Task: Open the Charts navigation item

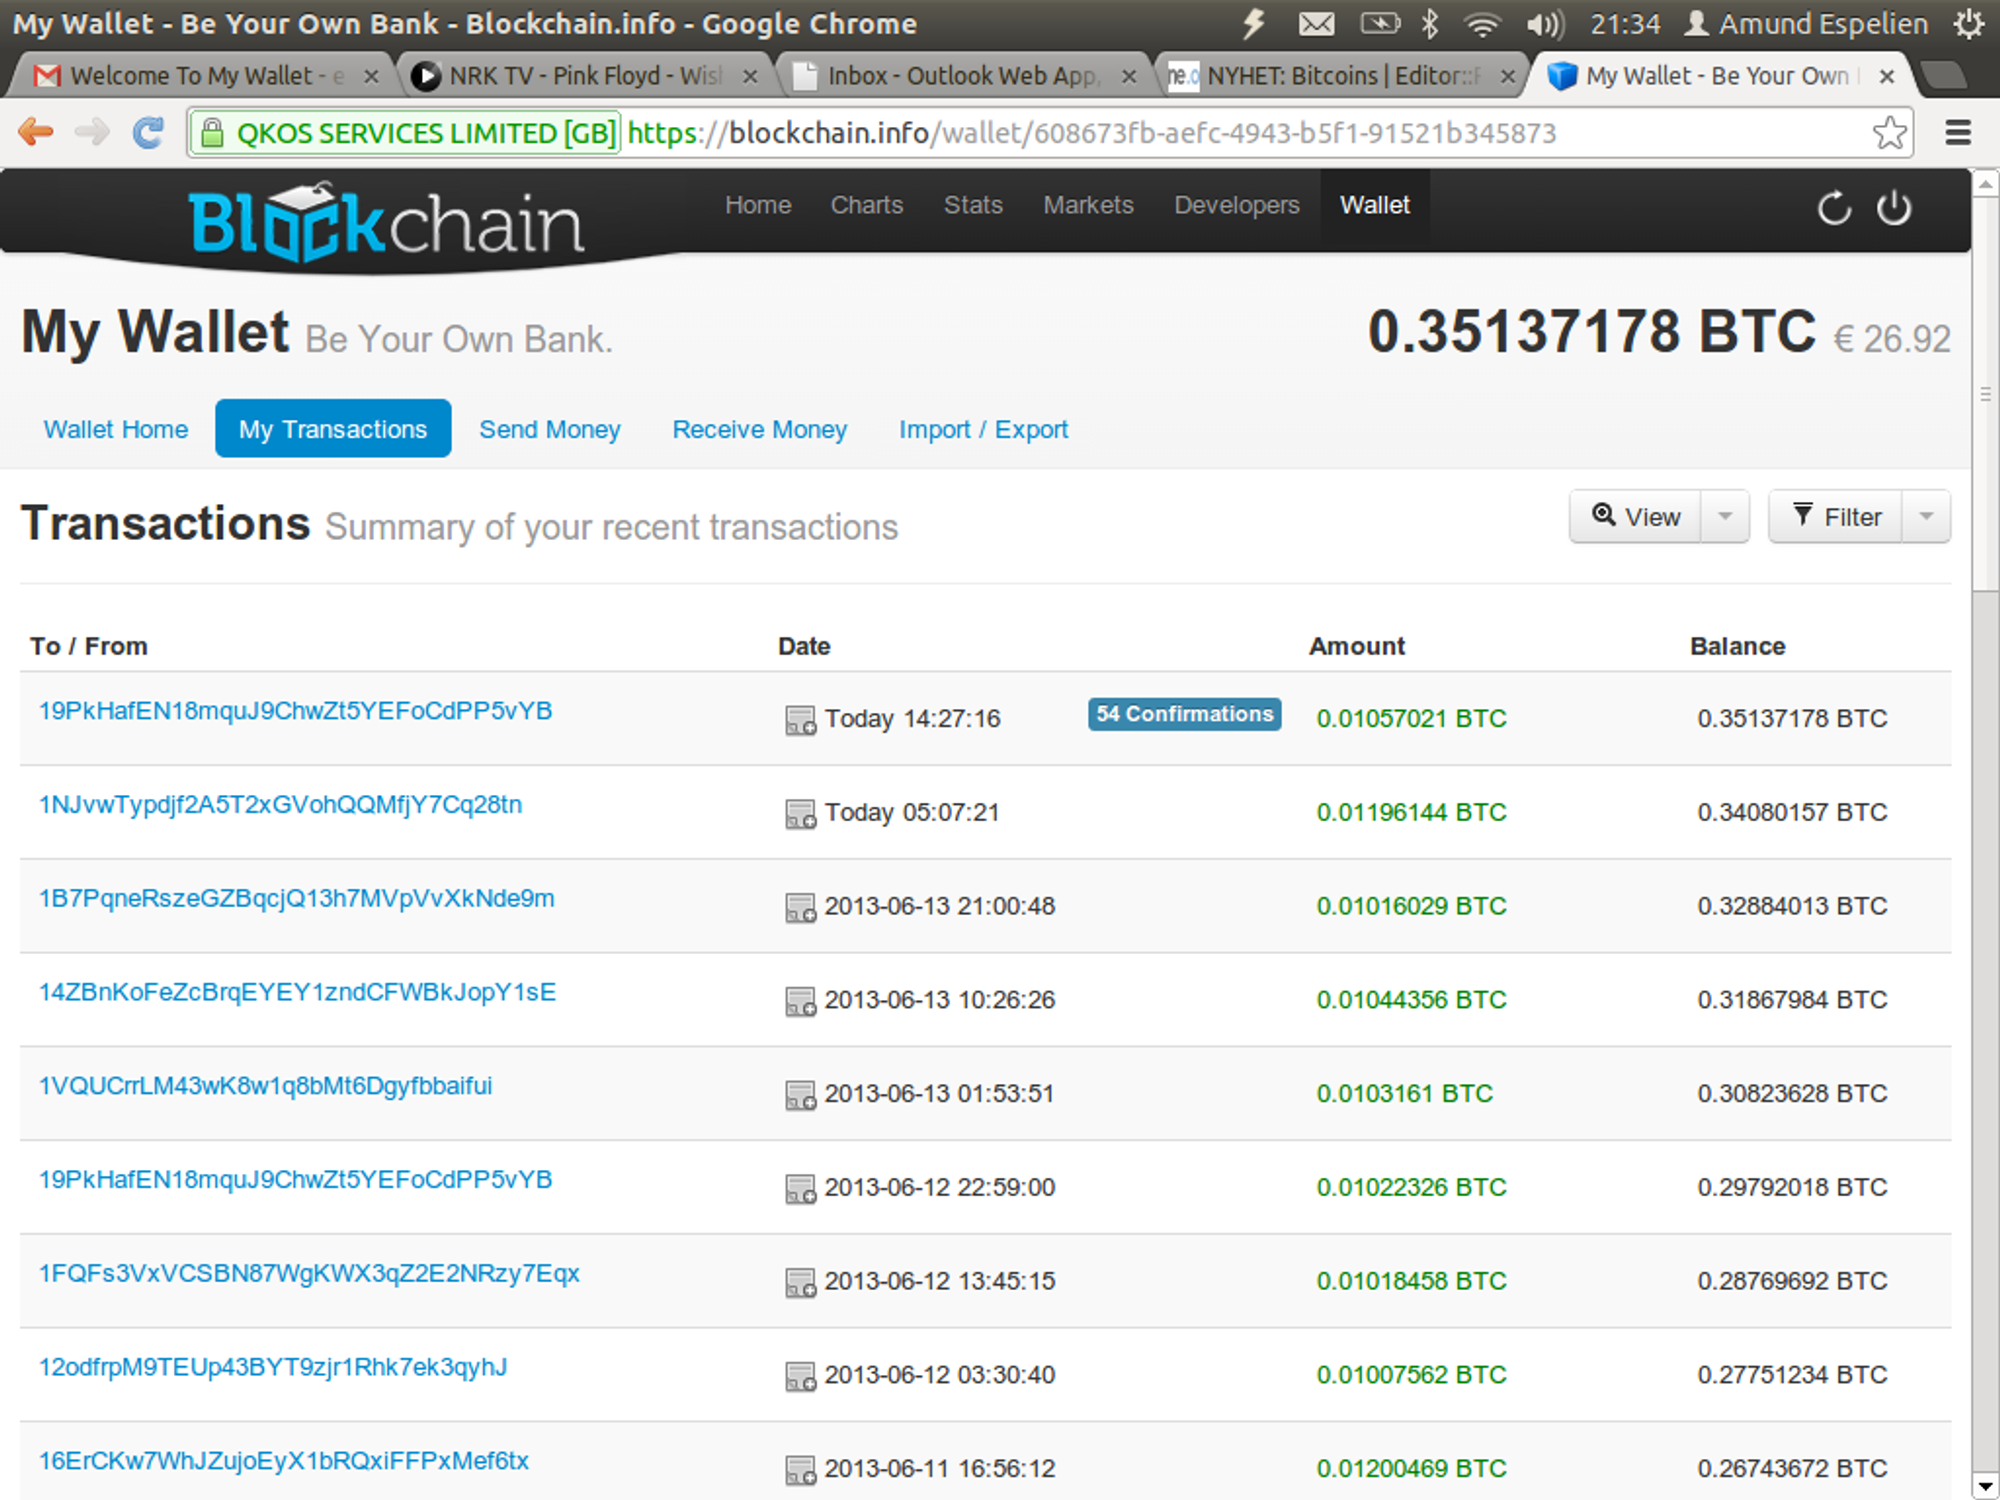Action: click(x=867, y=204)
